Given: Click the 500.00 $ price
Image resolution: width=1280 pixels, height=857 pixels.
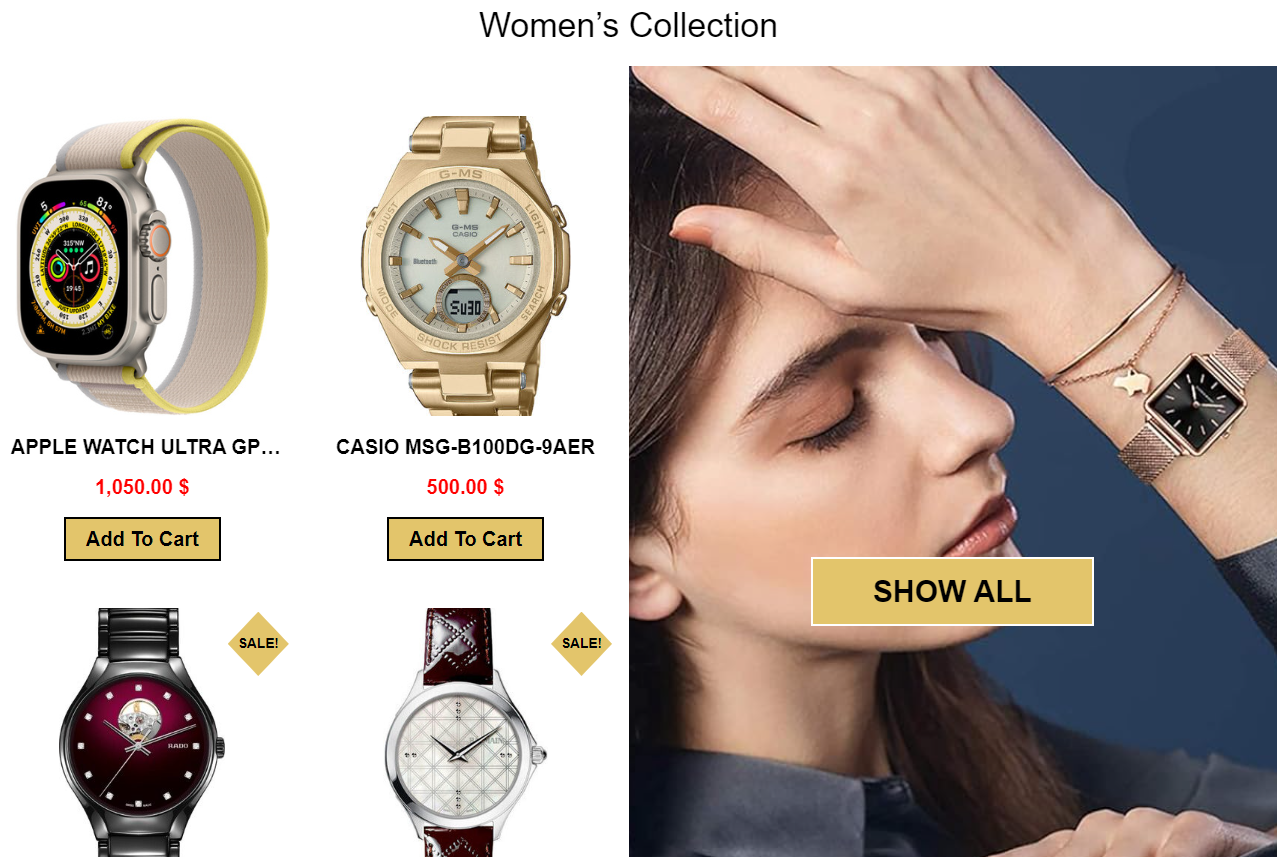Looking at the screenshot, I should 465,487.
